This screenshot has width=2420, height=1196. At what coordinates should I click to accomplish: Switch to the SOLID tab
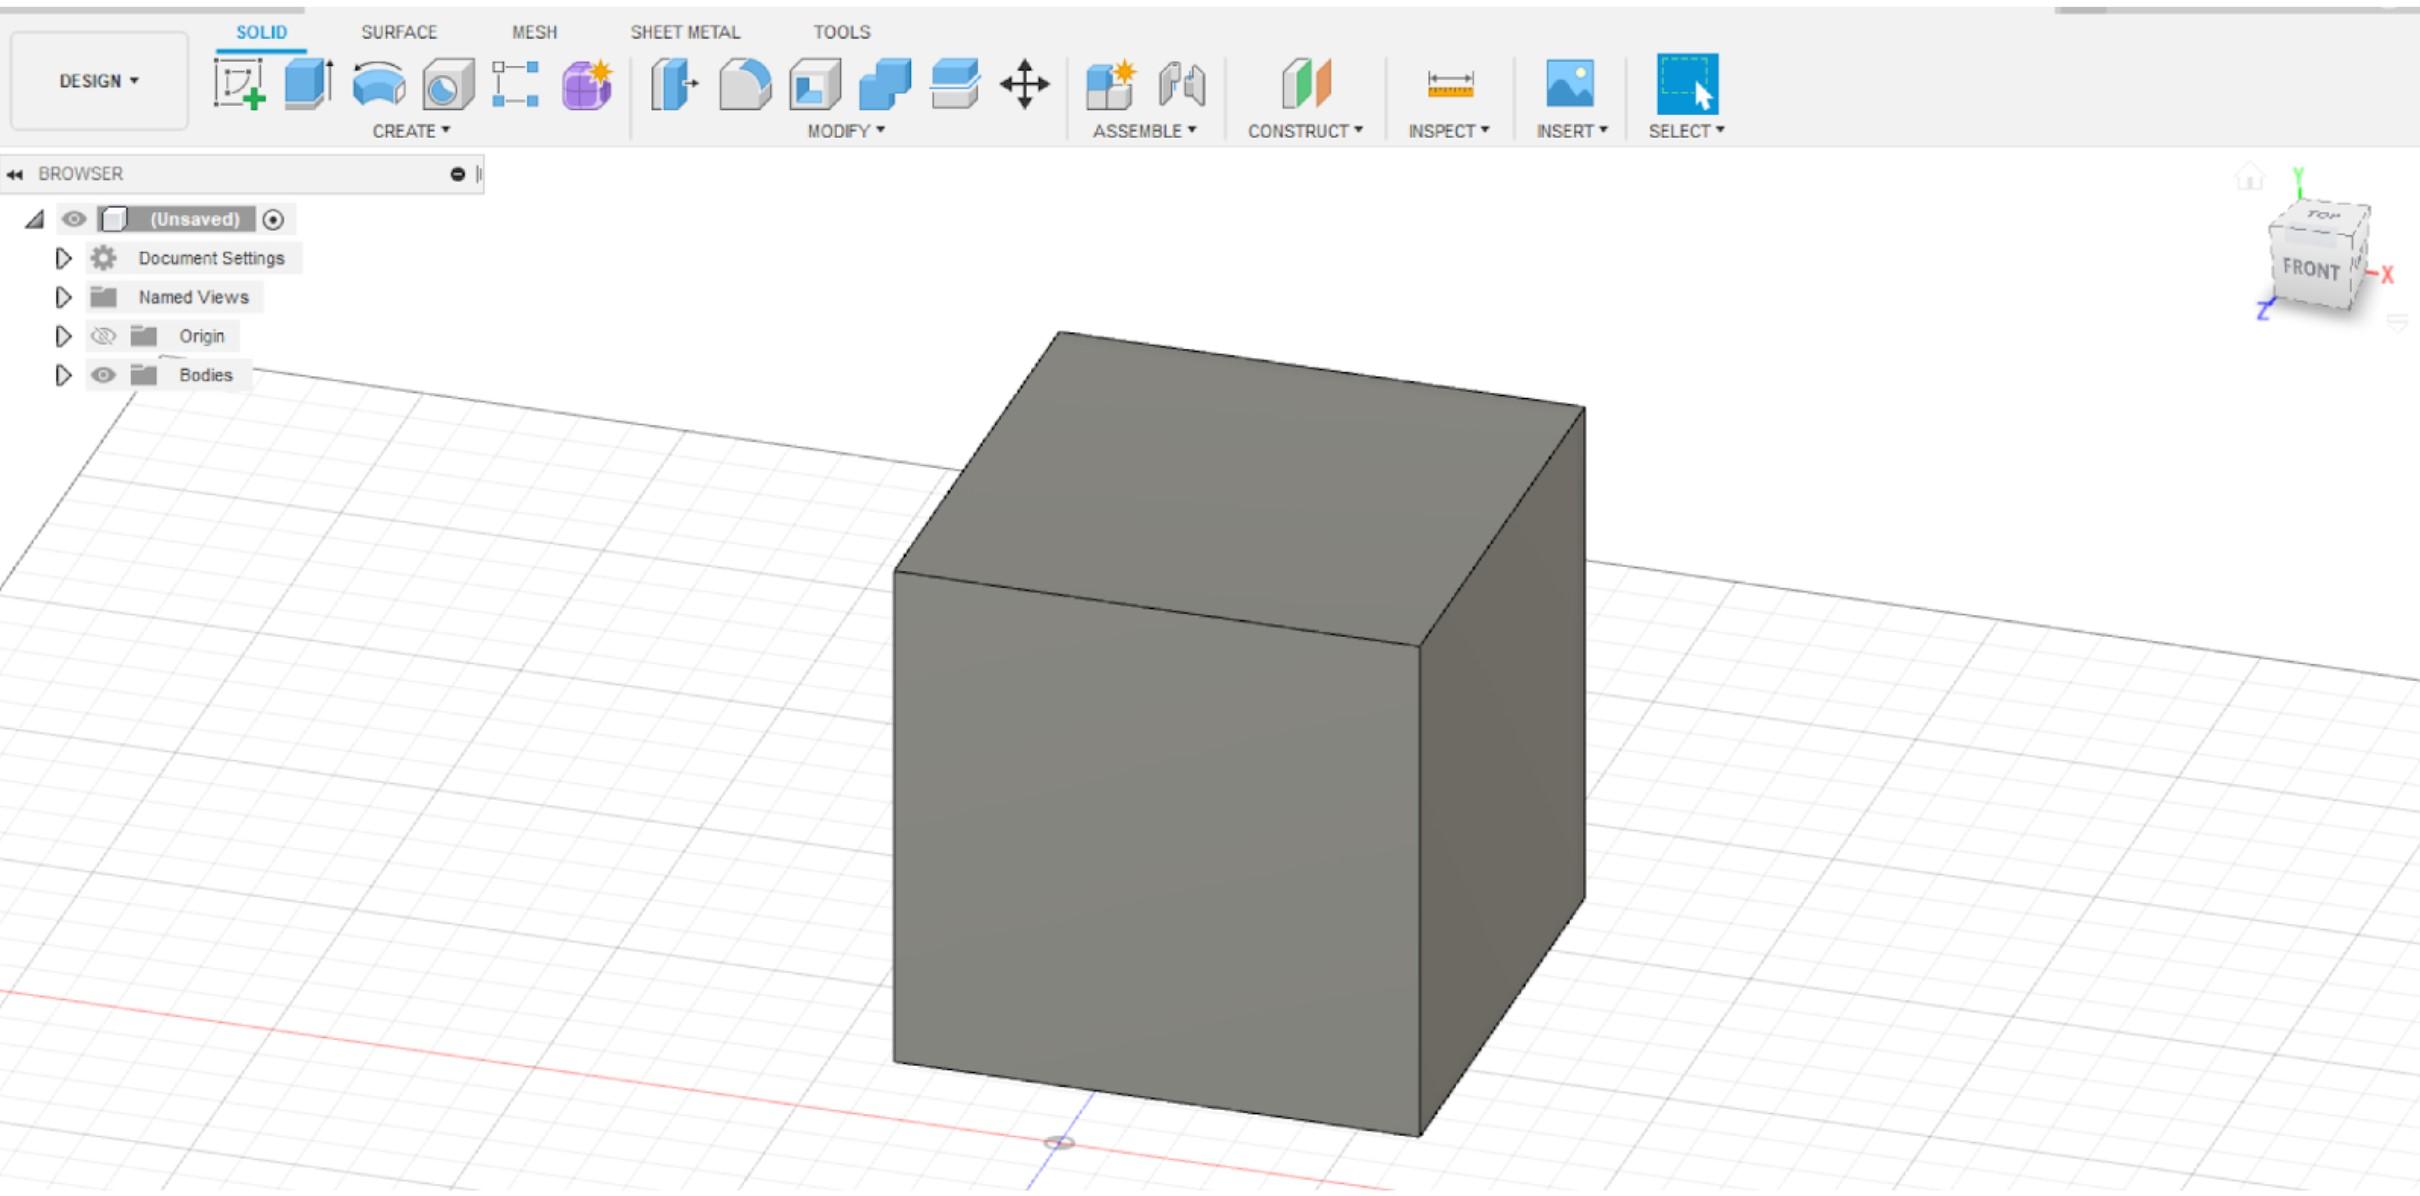[261, 32]
